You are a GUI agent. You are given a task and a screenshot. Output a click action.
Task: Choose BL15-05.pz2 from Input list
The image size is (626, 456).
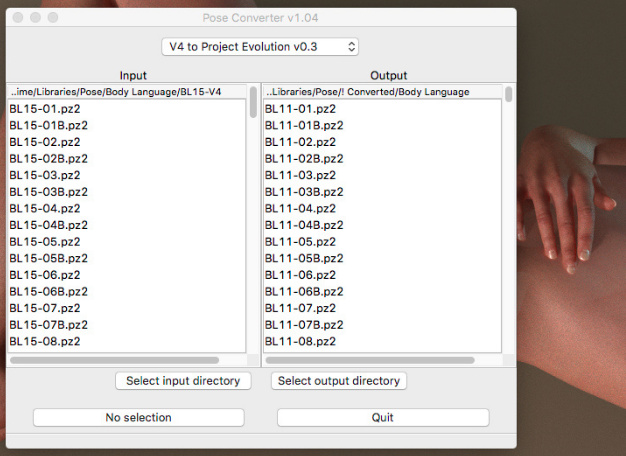point(45,241)
